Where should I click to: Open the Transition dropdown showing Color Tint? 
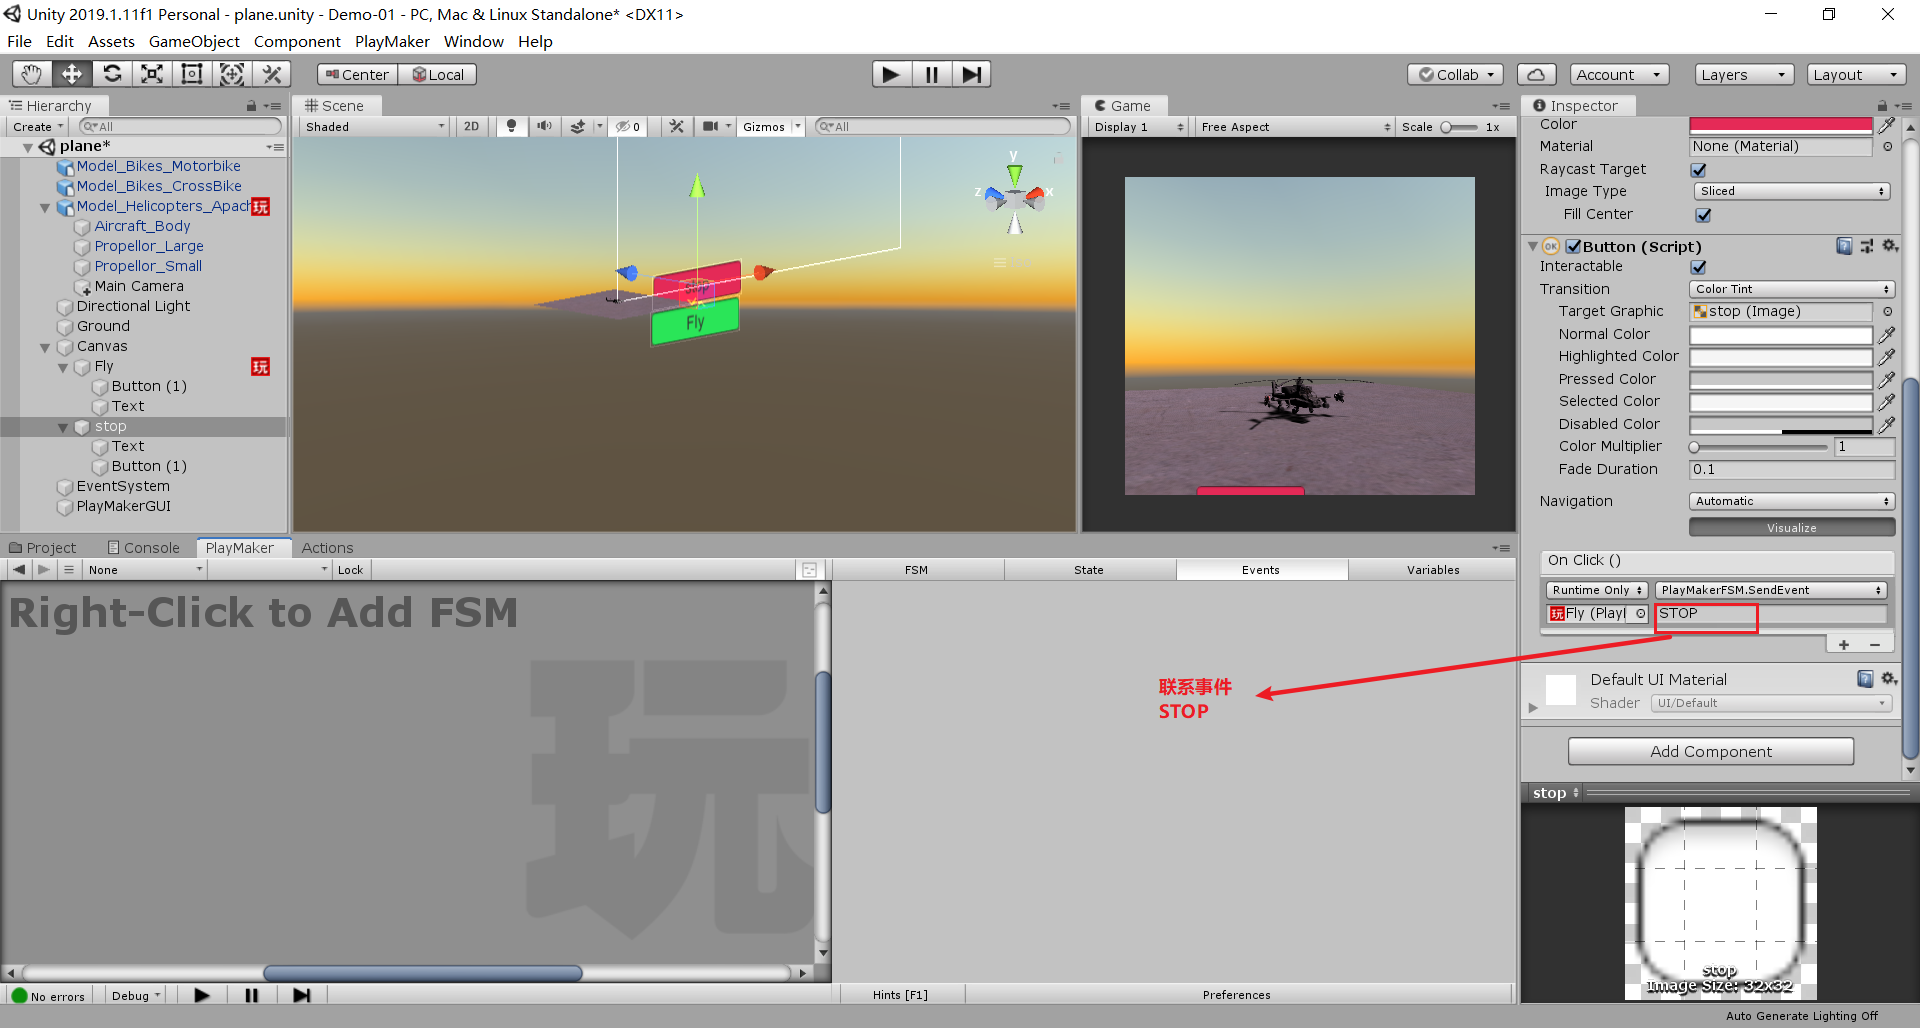[1791, 289]
